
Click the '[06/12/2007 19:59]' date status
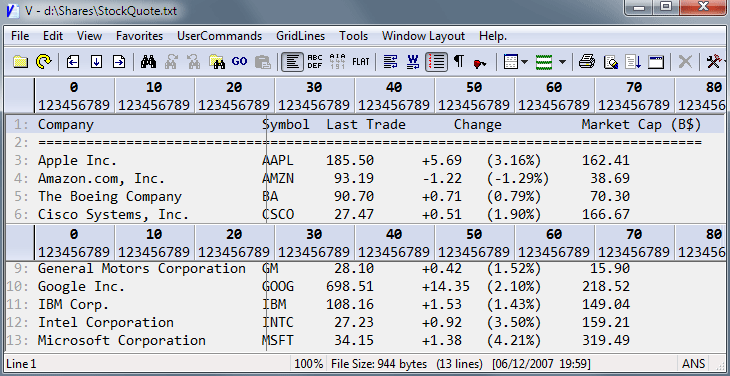(x=541, y=363)
